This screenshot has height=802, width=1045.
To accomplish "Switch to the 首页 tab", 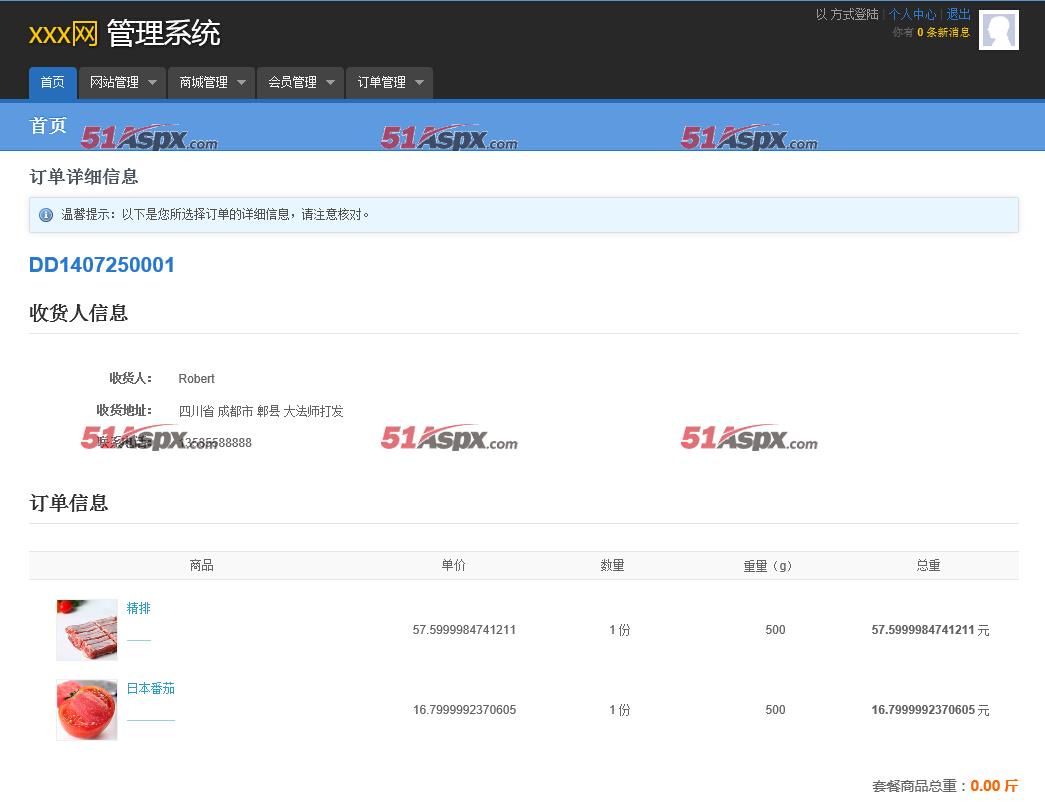I will click(53, 83).
